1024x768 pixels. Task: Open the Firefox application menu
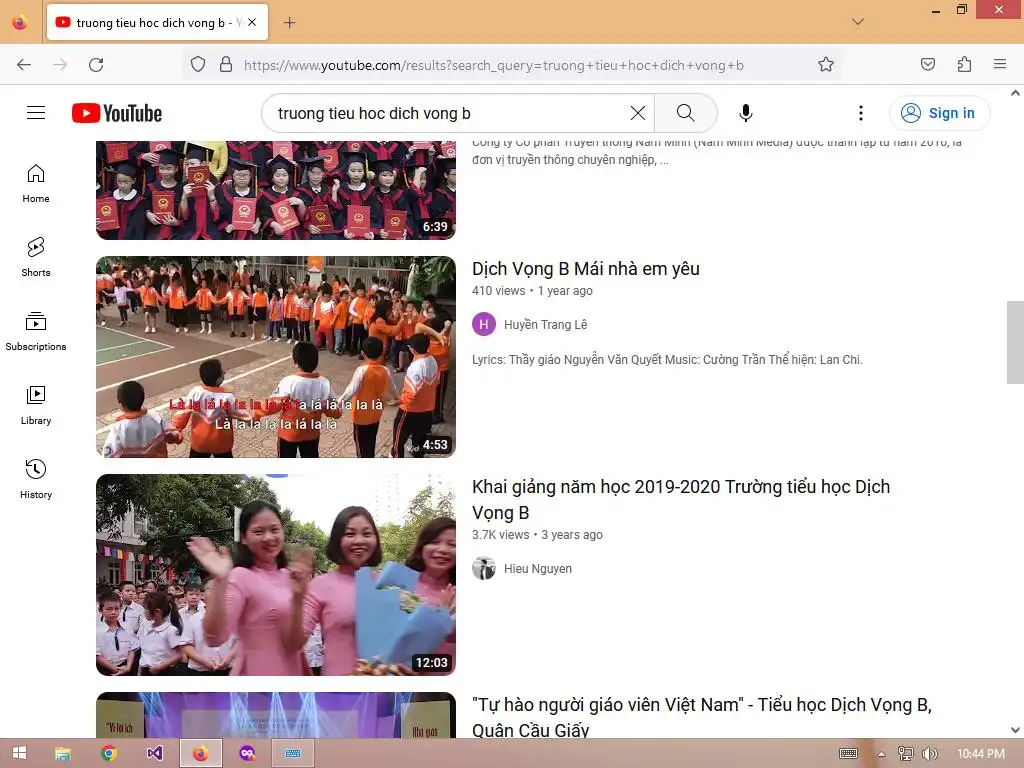1000,65
